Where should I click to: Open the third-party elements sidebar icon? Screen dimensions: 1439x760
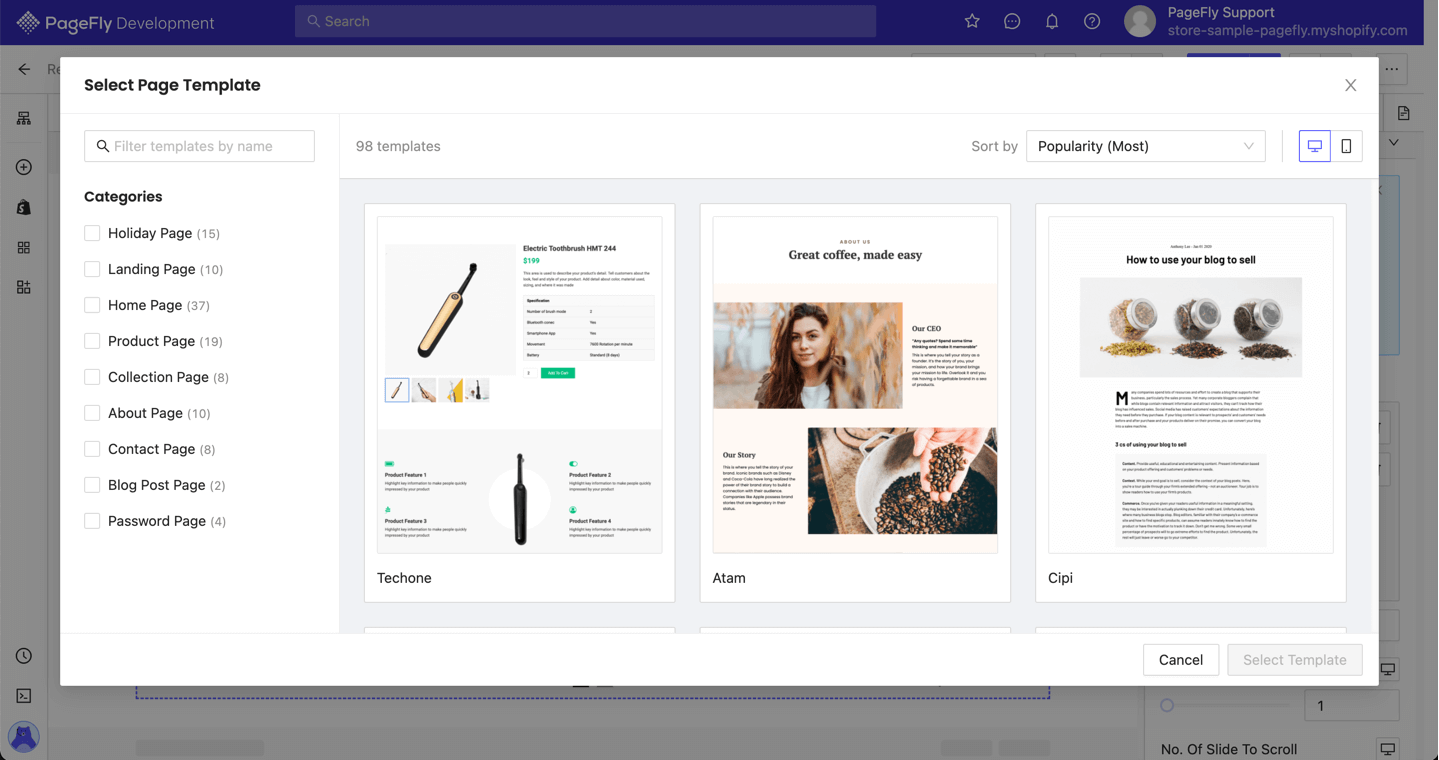click(24, 287)
